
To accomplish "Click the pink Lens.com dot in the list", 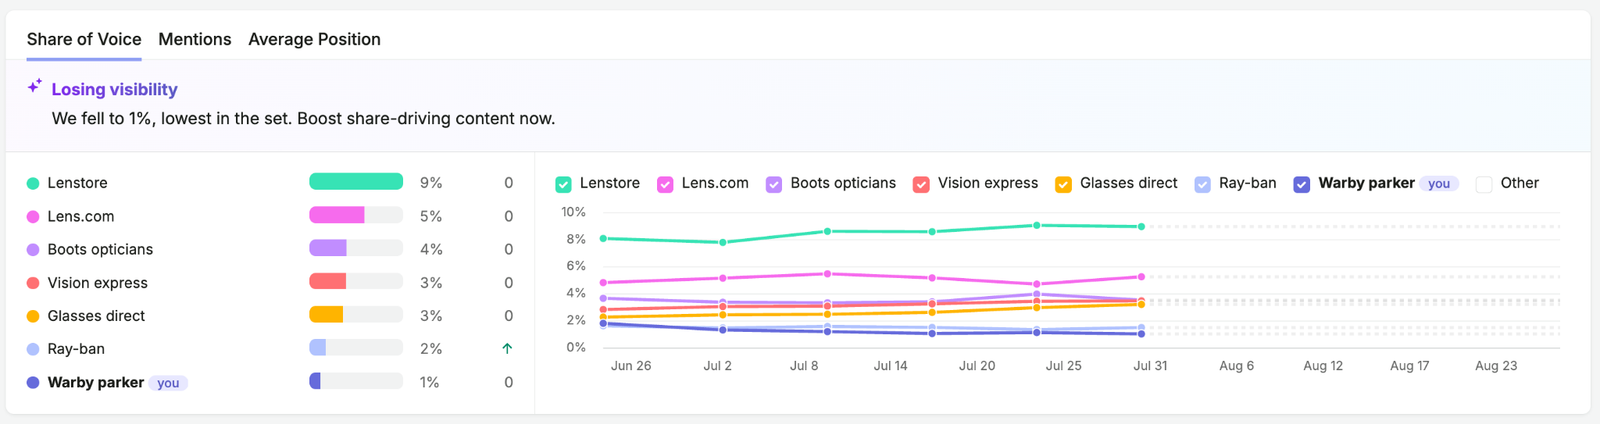I will pyautogui.click(x=33, y=216).
